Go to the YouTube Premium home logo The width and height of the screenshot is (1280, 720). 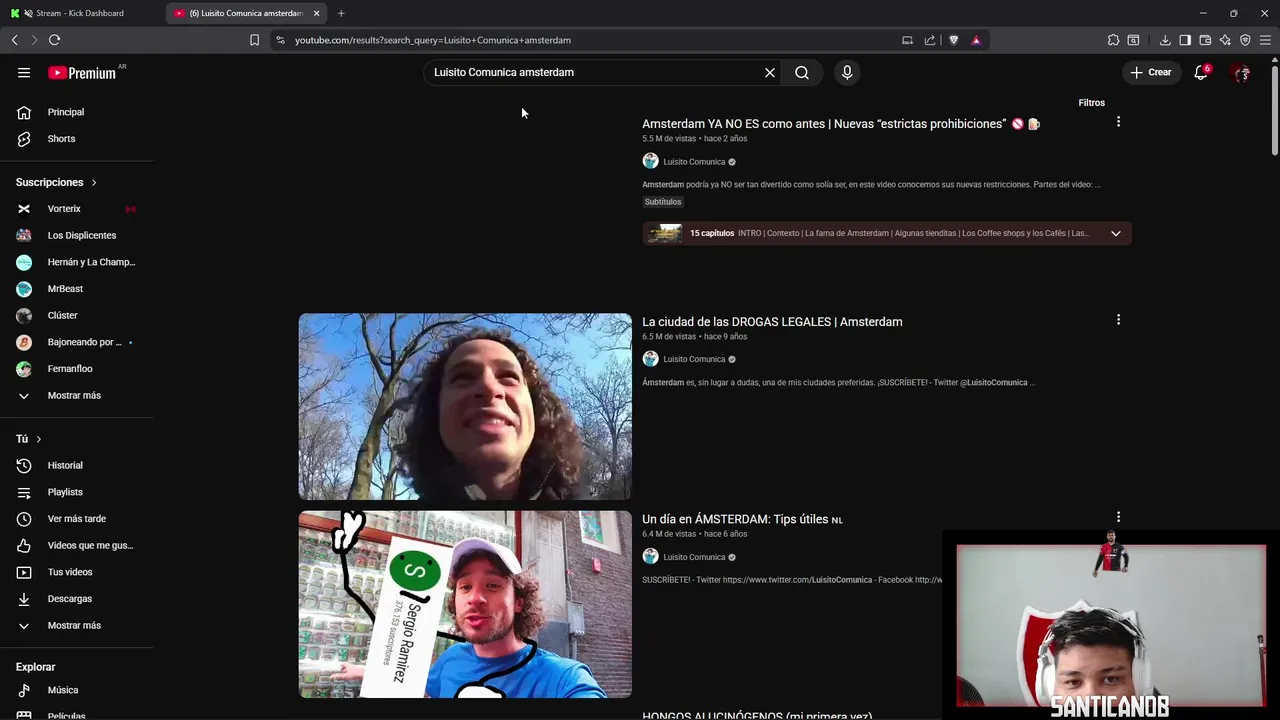pyautogui.click(x=82, y=73)
